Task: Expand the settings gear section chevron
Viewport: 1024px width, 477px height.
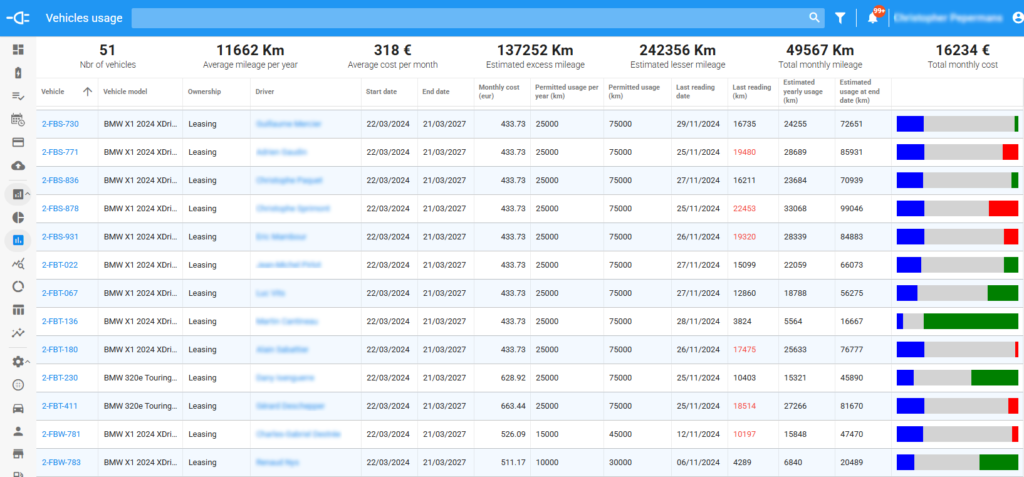Action: tap(28, 362)
